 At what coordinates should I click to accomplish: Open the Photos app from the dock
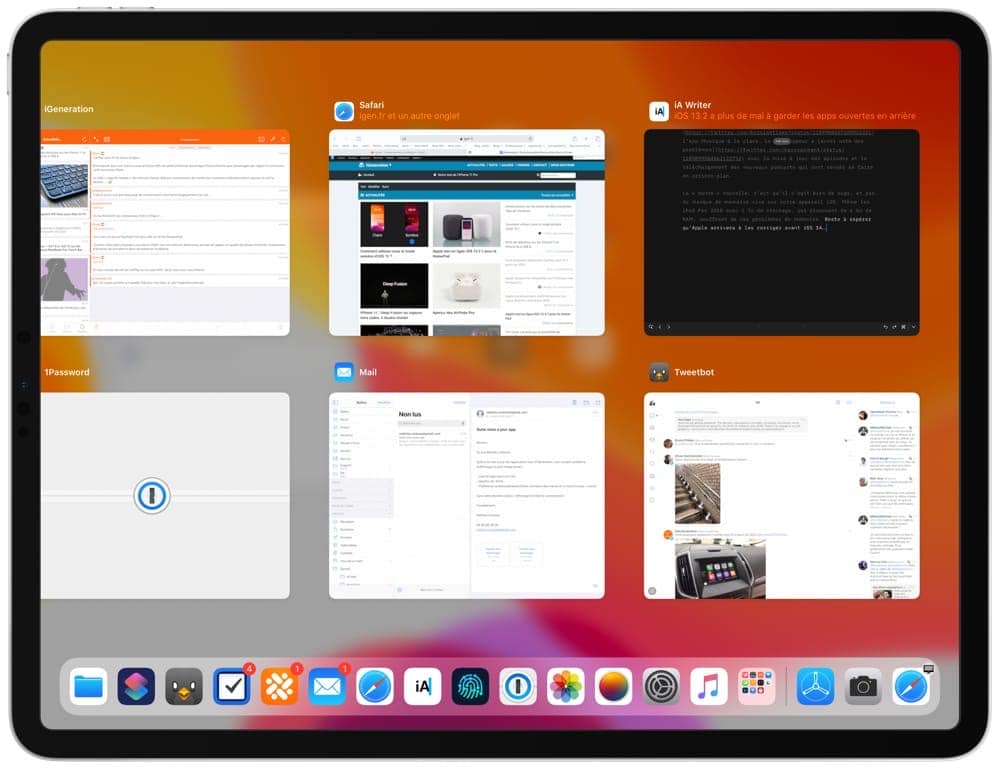566,686
